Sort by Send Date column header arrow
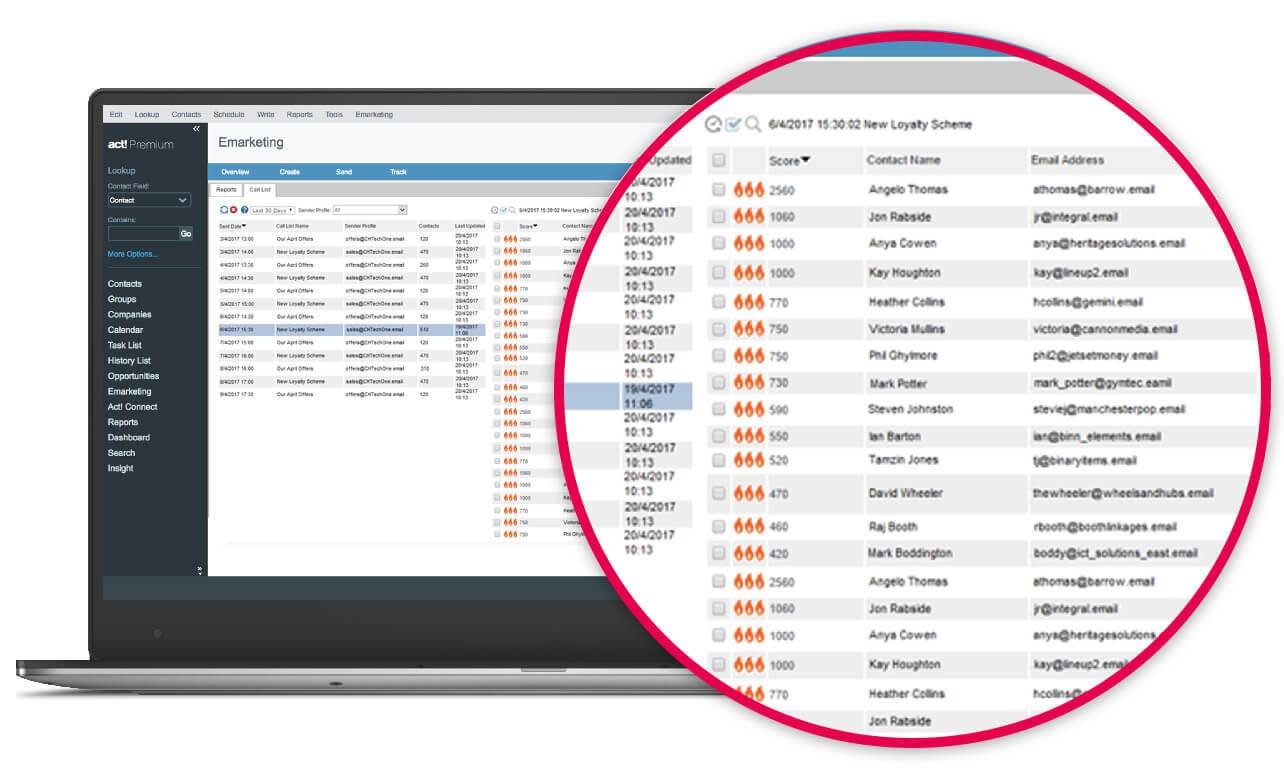The height and width of the screenshot is (775, 1284). 244,226
